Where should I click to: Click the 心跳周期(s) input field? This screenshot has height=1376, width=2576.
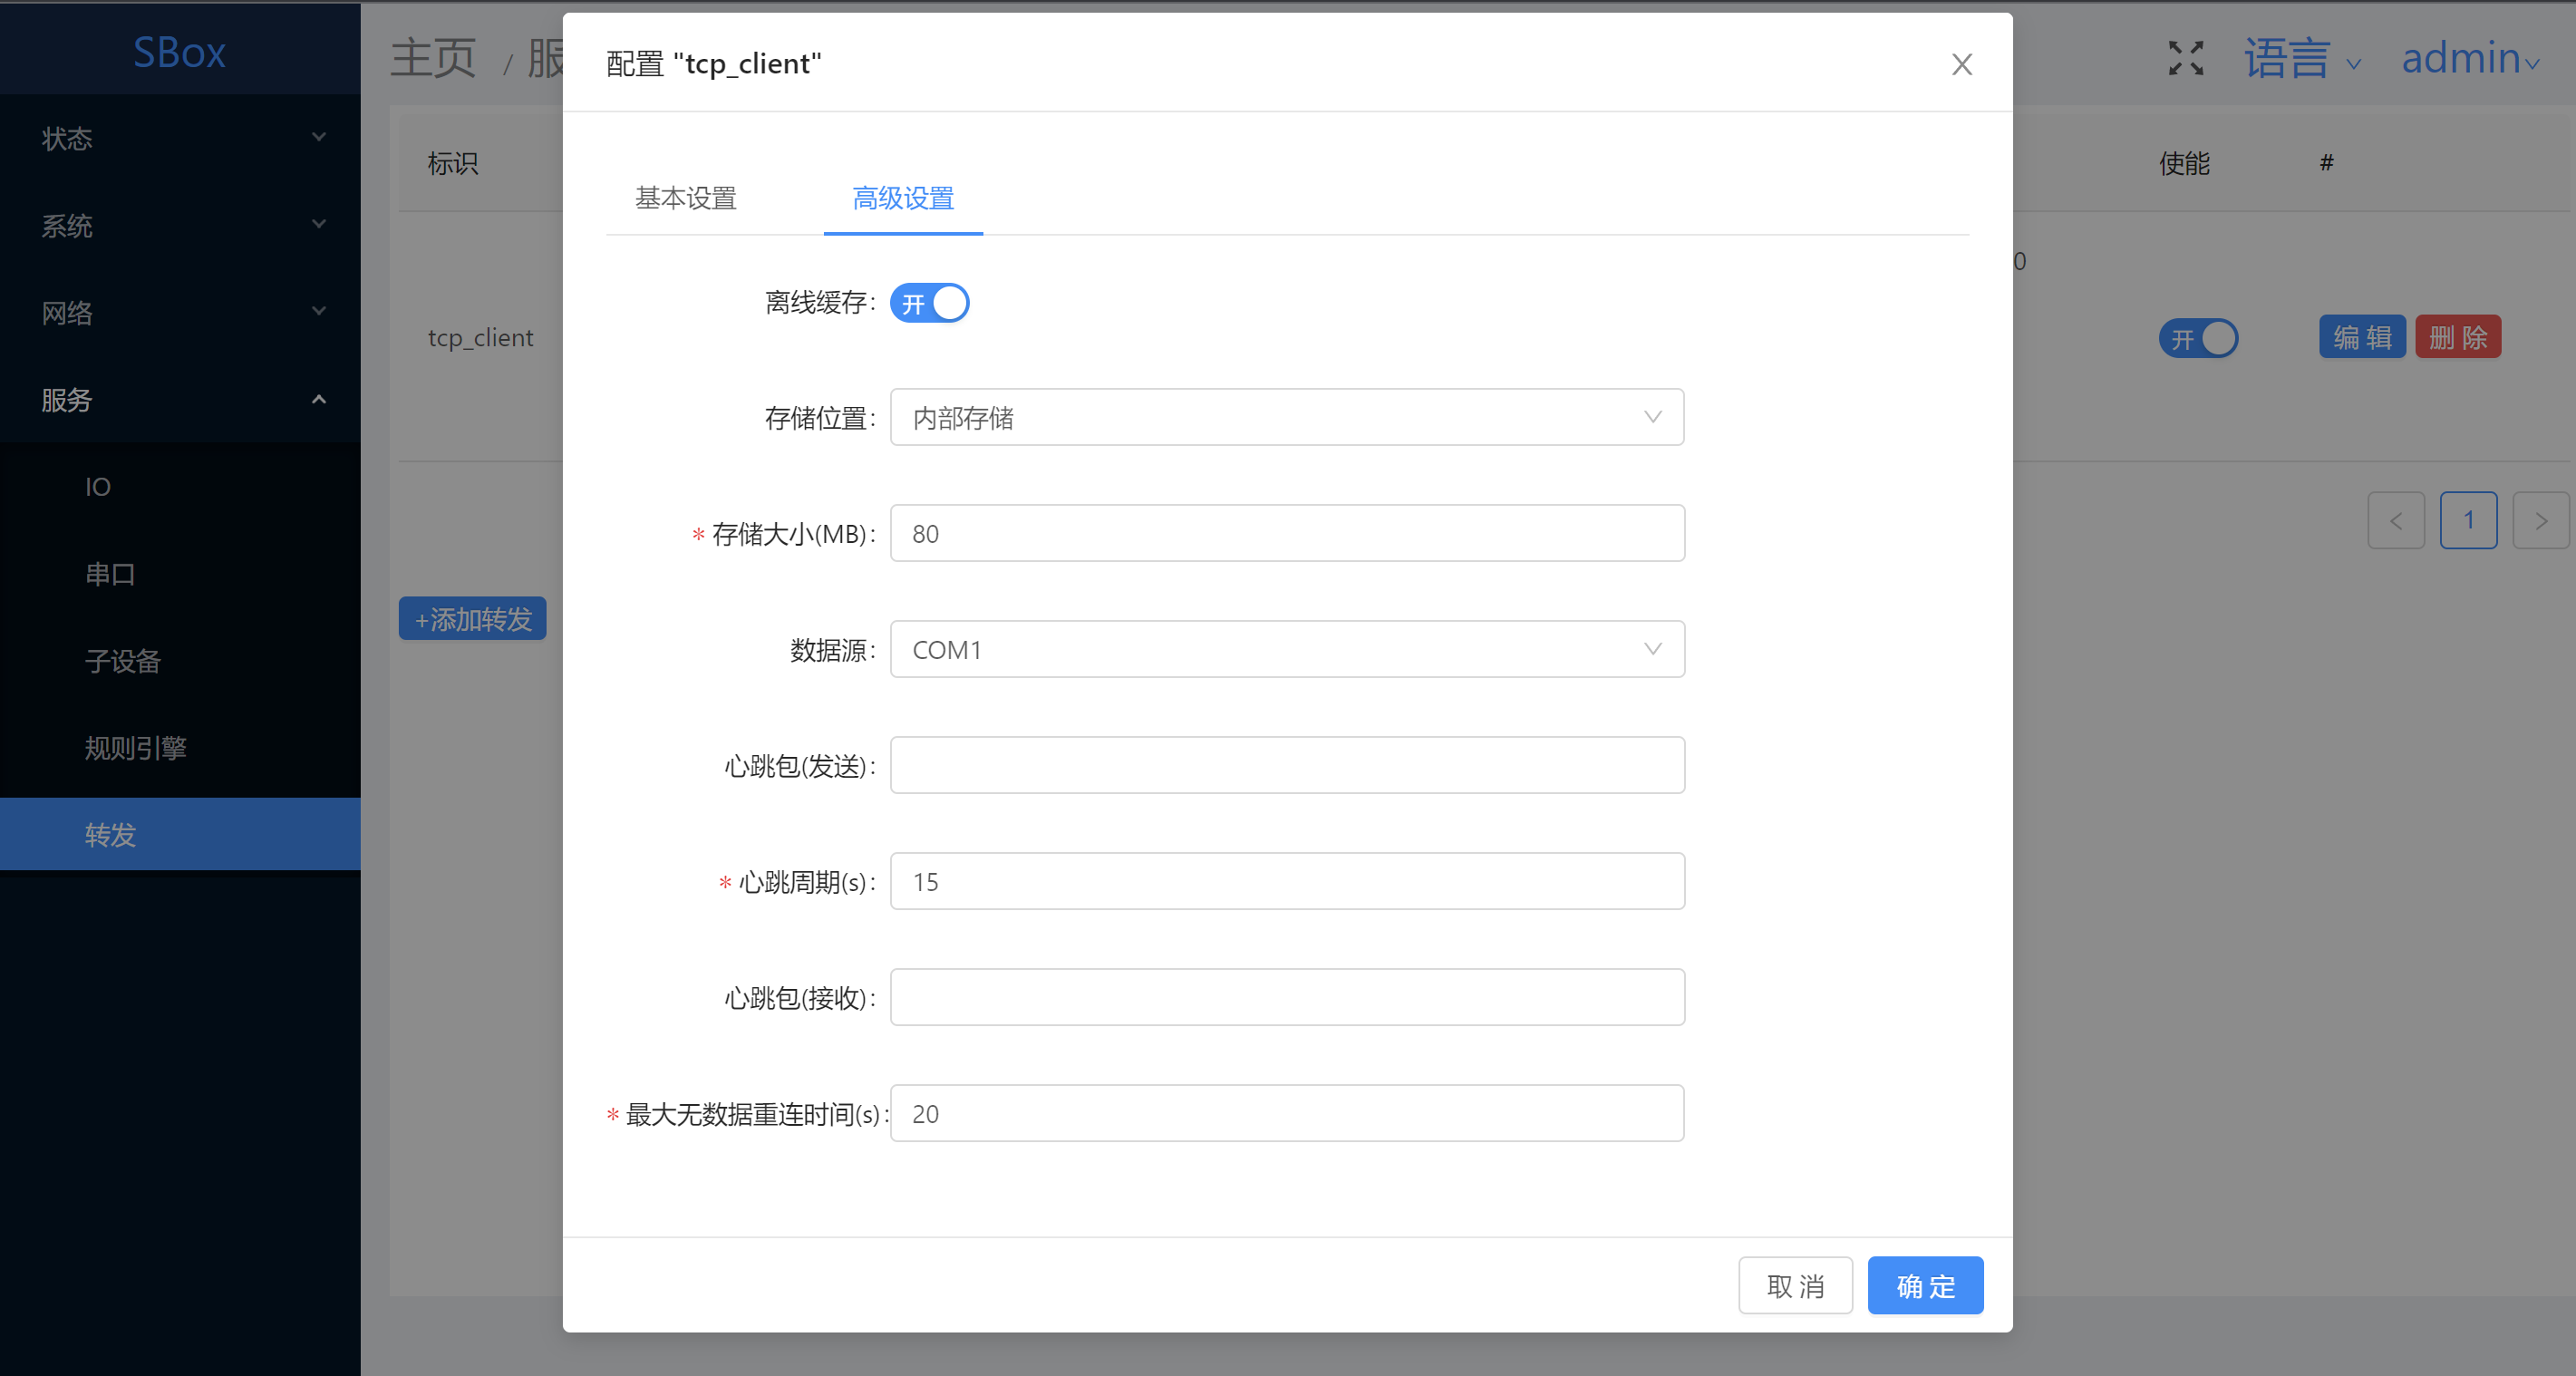coord(1286,881)
